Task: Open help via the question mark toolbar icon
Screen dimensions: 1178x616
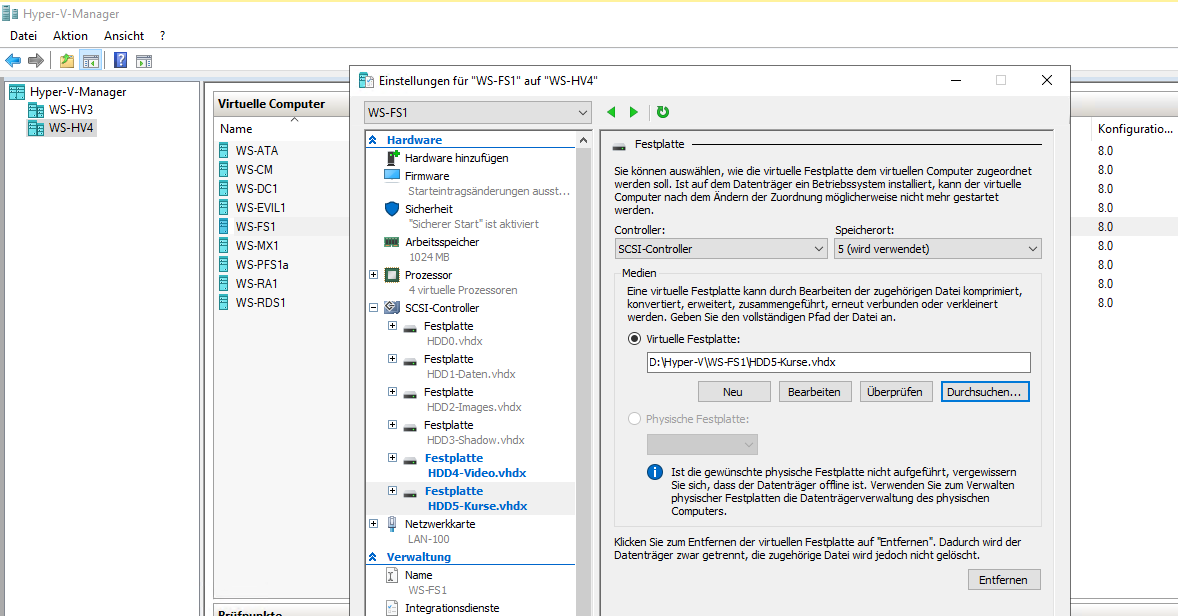Action: pyautogui.click(x=120, y=61)
